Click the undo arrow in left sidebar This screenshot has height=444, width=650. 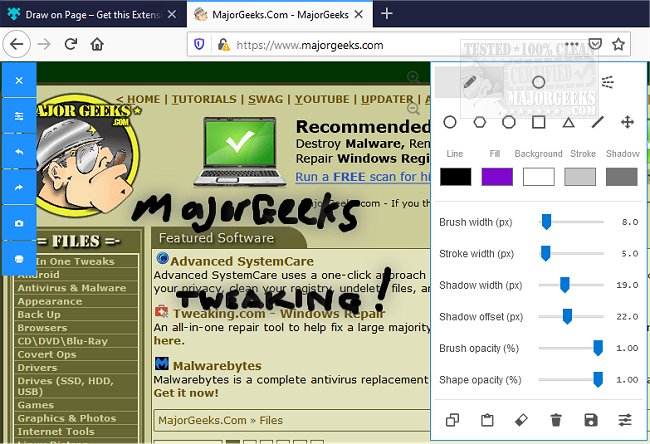coord(19,152)
